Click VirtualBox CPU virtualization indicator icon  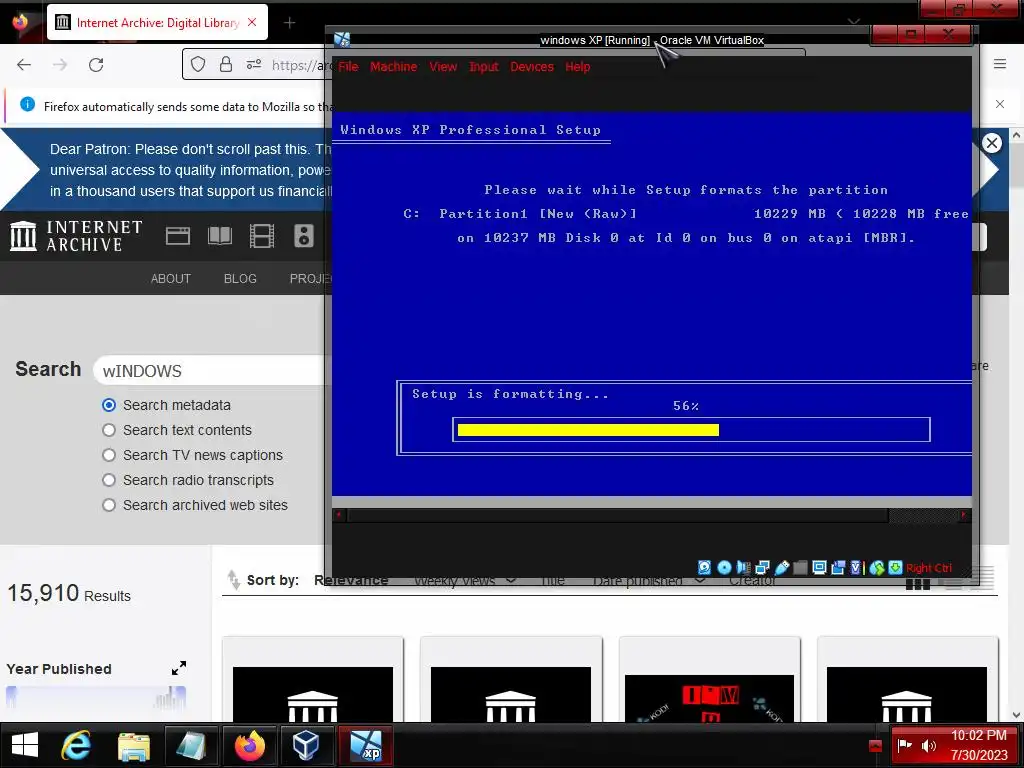click(857, 568)
